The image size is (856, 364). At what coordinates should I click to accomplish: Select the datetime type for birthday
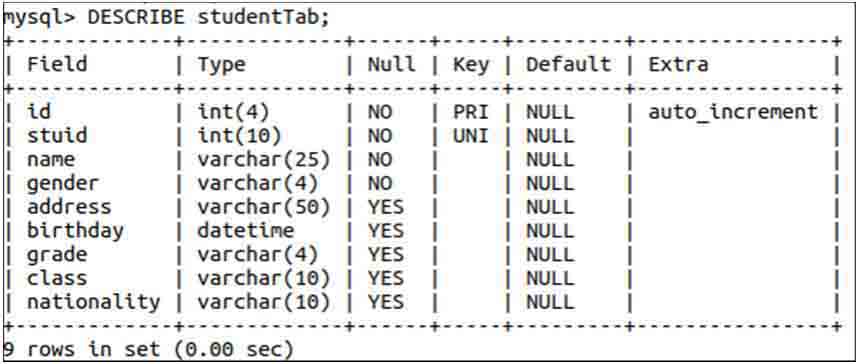pyautogui.click(x=246, y=231)
